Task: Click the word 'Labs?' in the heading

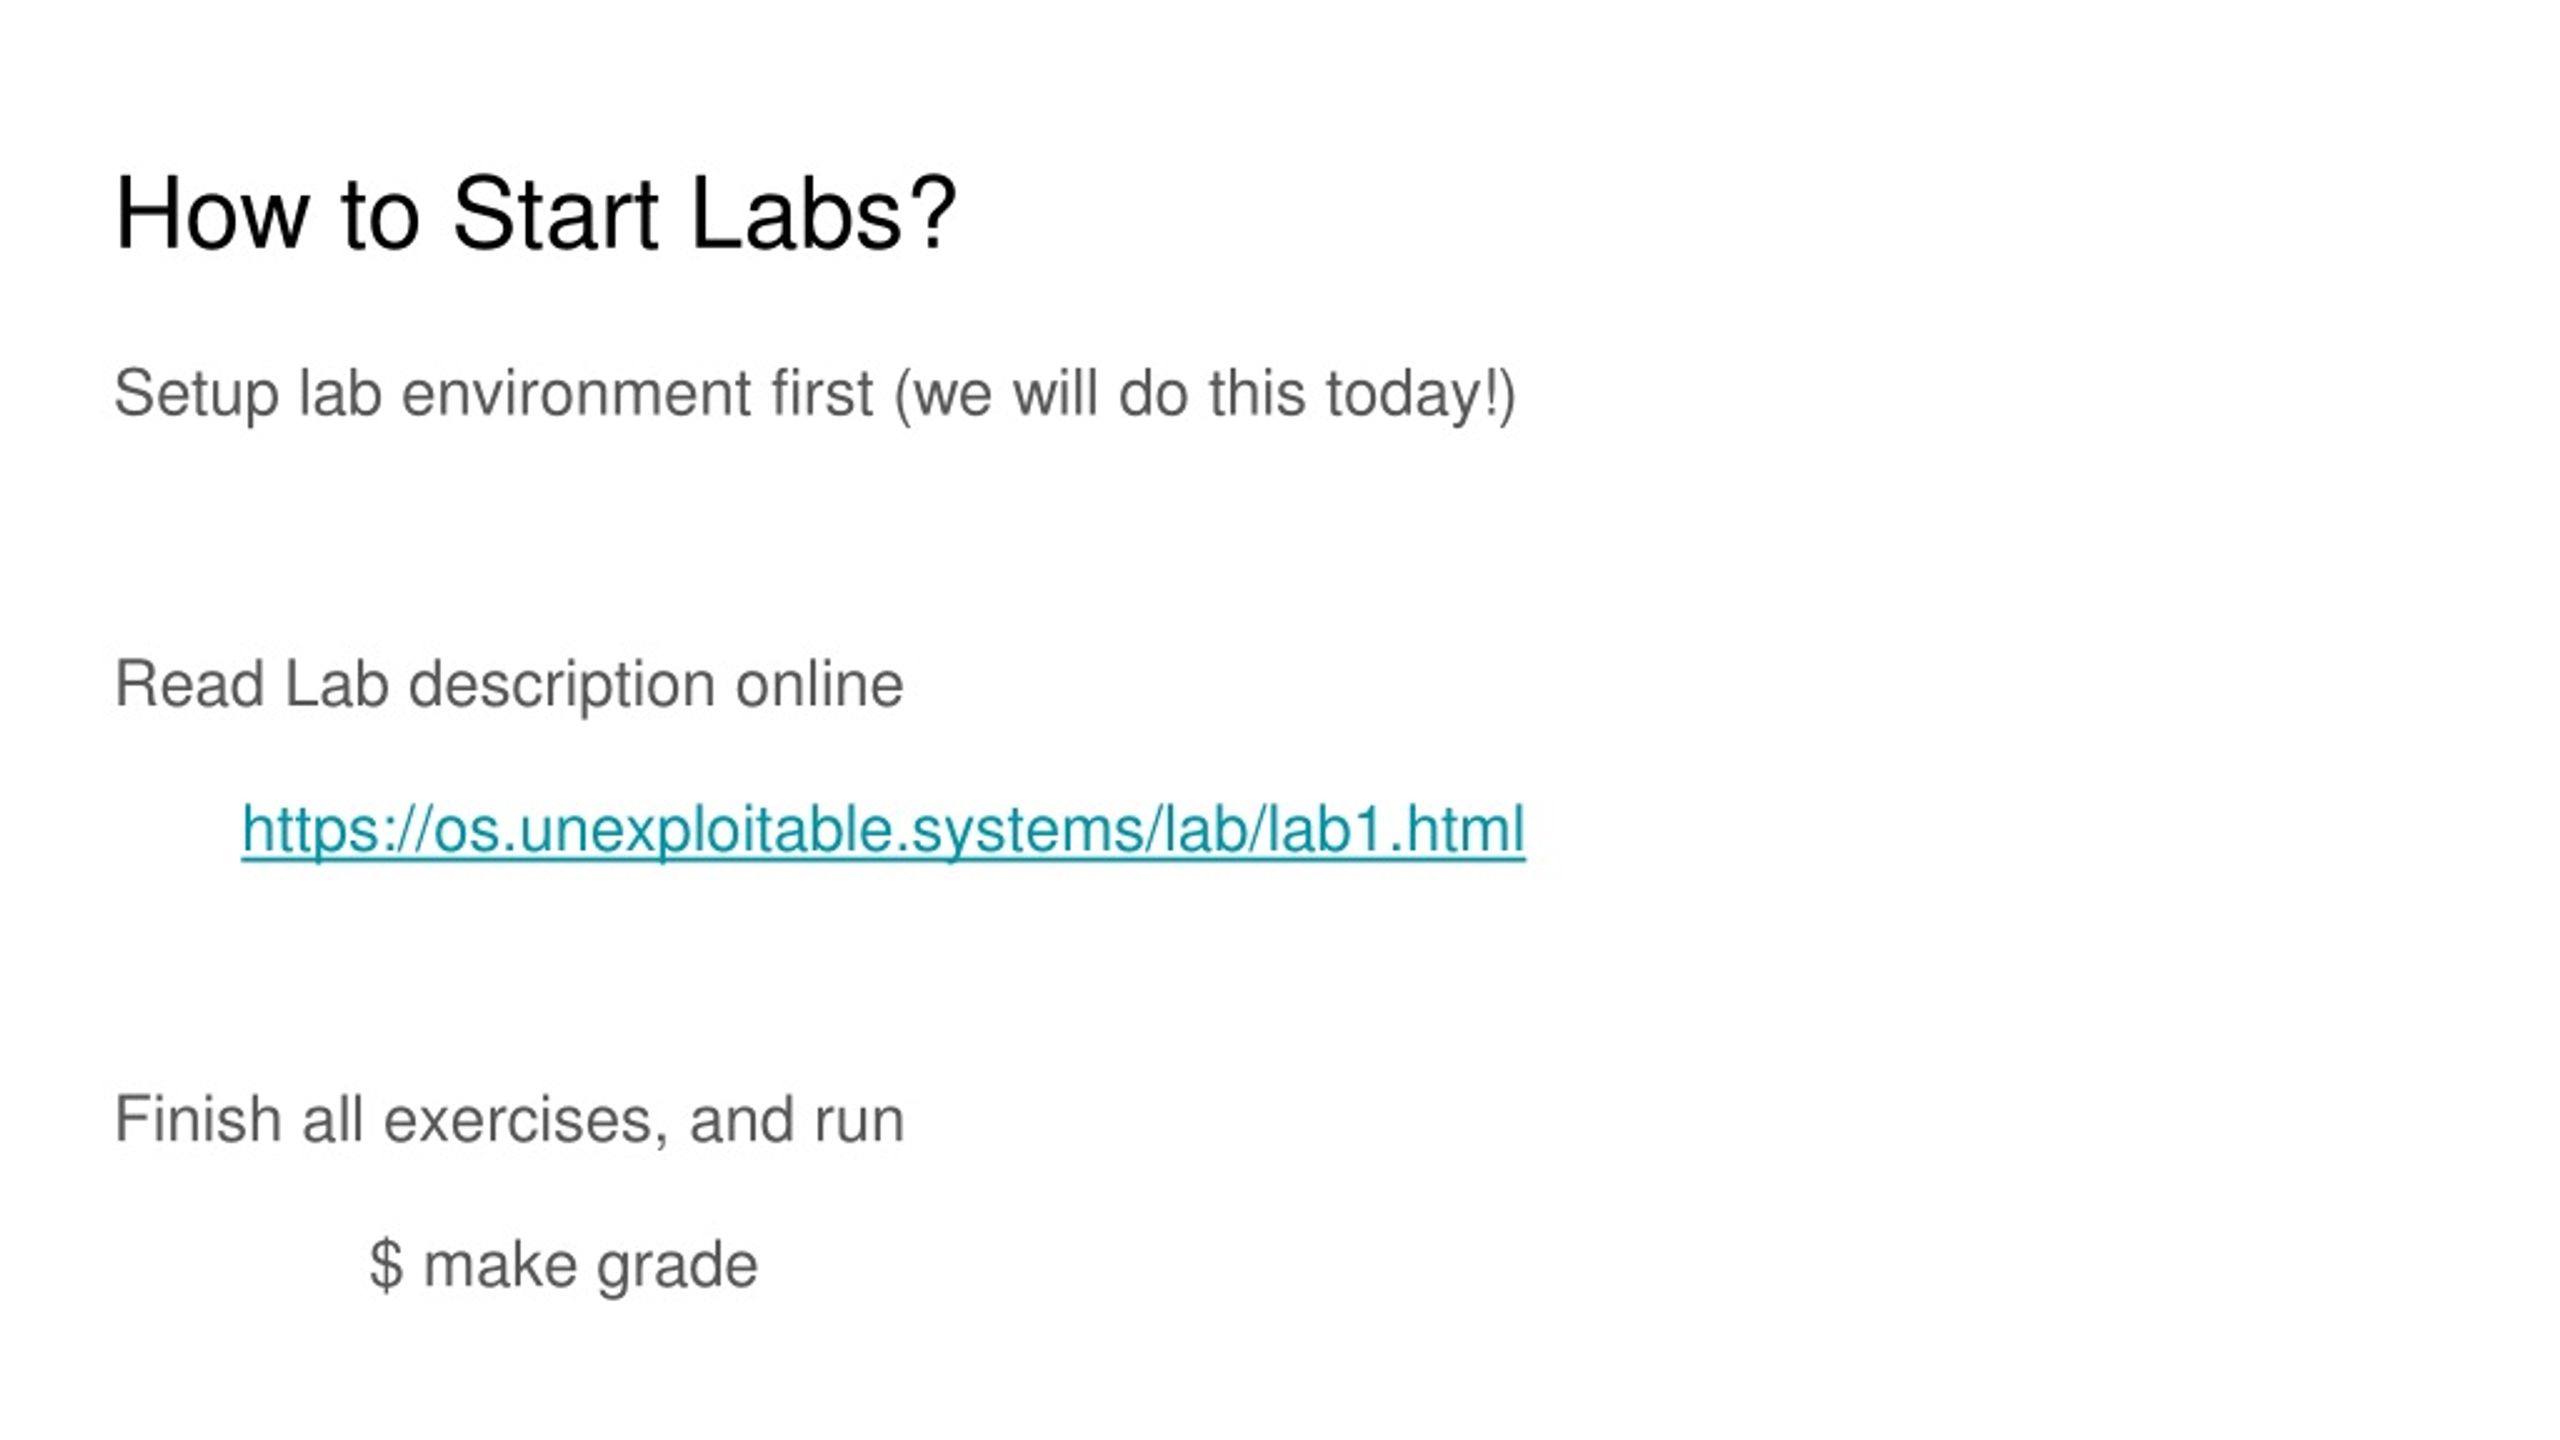Action: (823, 213)
